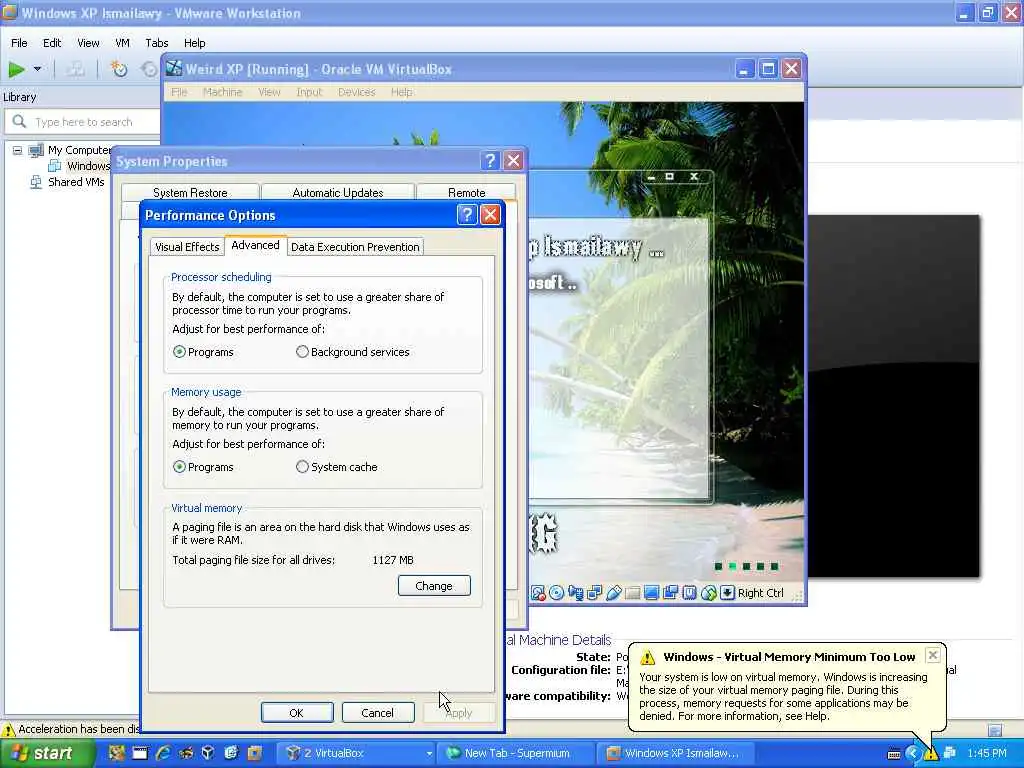Viewport: 1024px width, 768px height.
Task: Dismiss the Virtual Memory Minimum Too Low balloon
Action: pyautogui.click(x=933, y=655)
